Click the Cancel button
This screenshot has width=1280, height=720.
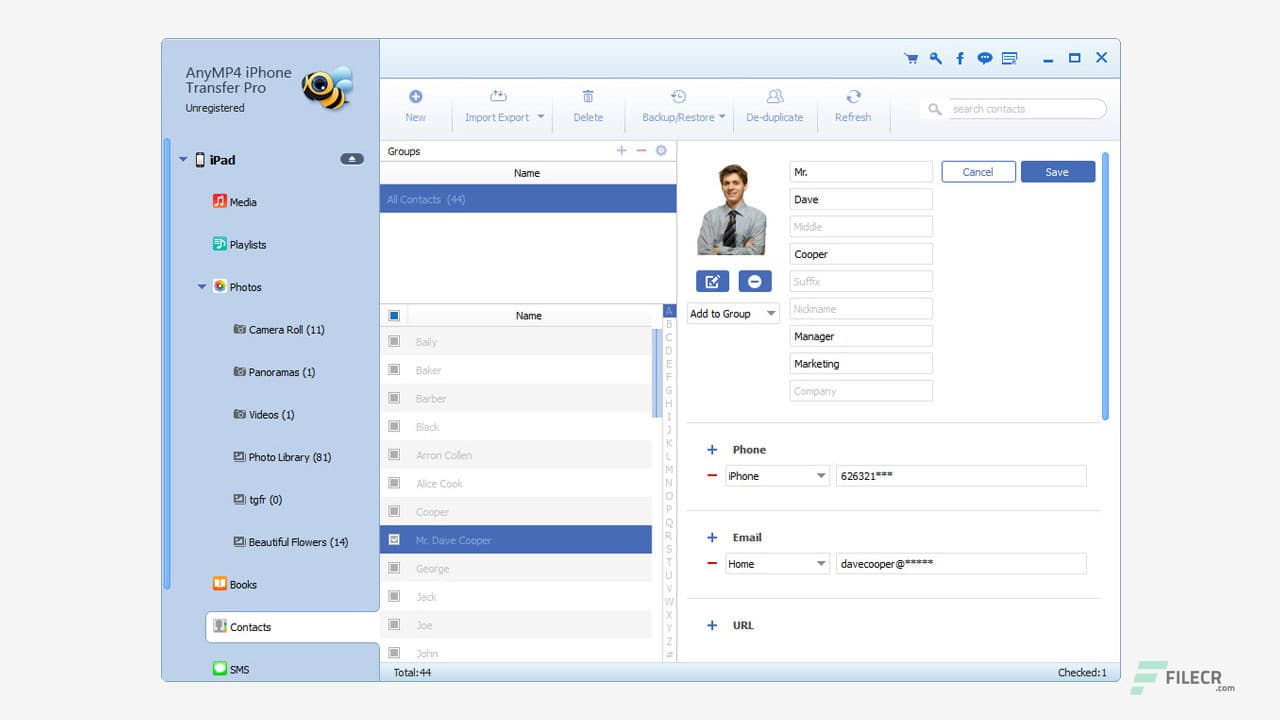coord(977,171)
